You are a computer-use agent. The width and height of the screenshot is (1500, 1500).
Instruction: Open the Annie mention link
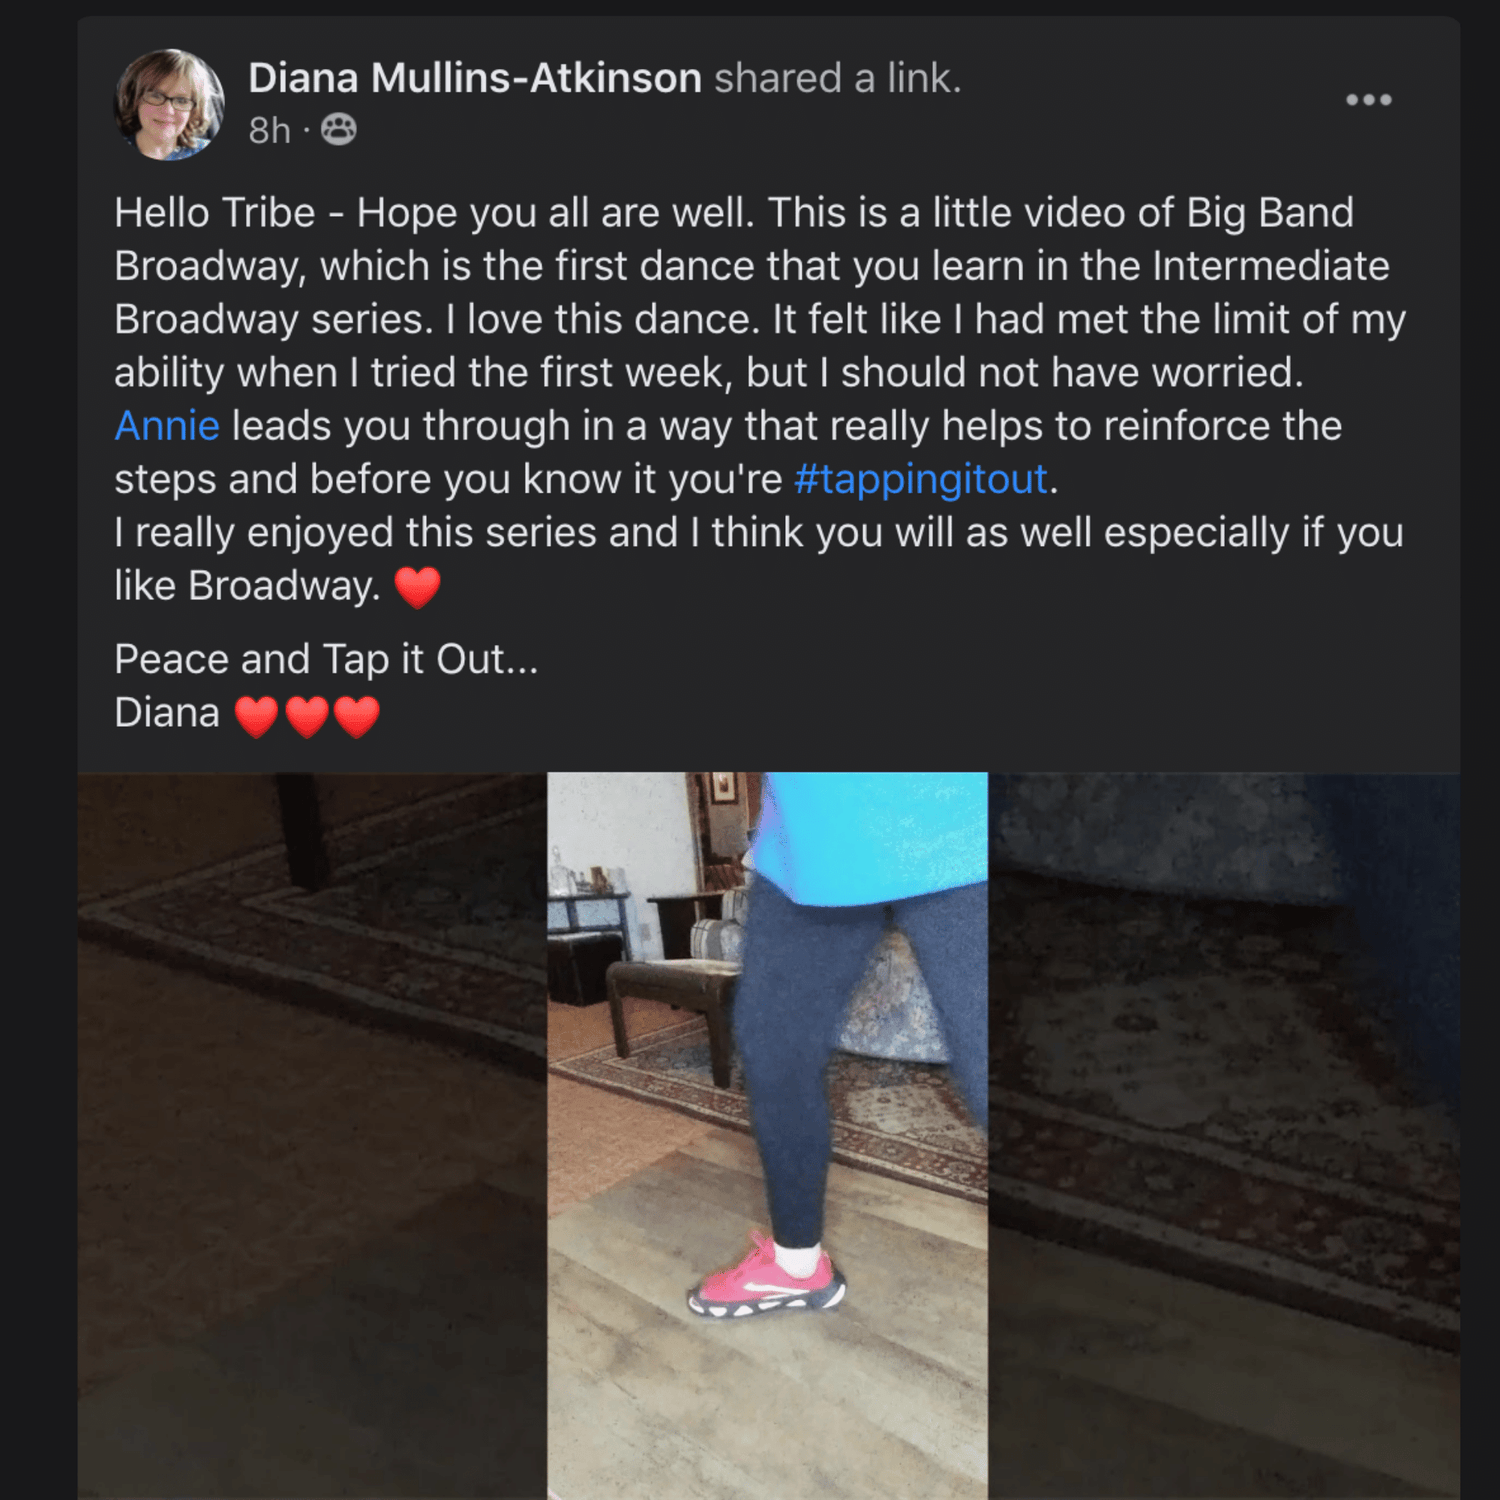(x=167, y=426)
